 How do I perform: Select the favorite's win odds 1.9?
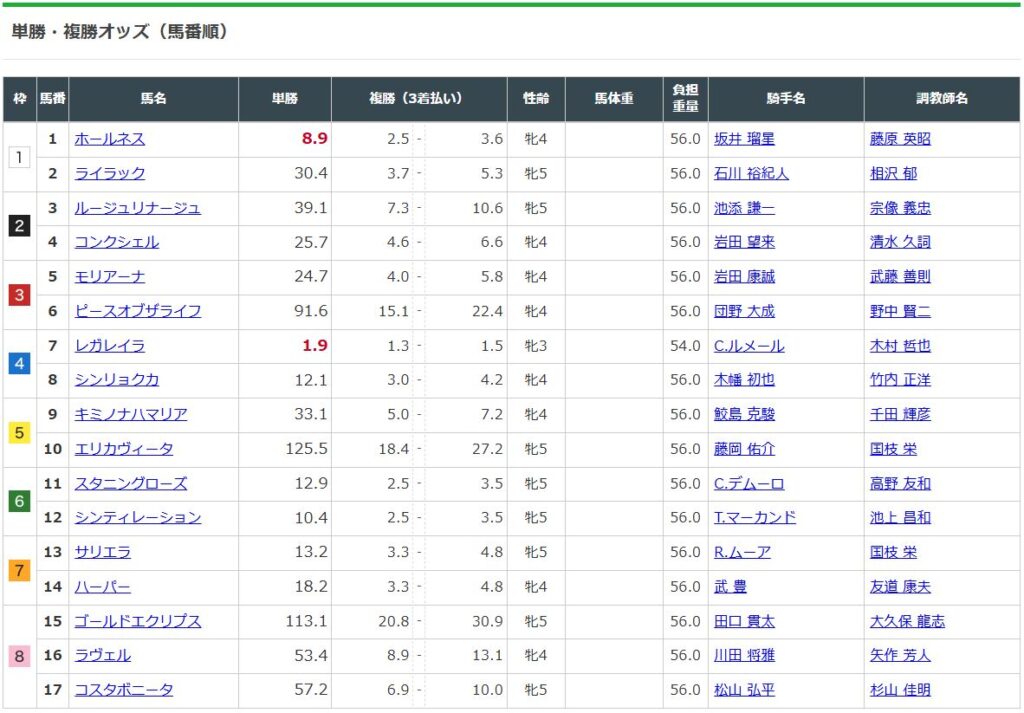click(315, 345)
